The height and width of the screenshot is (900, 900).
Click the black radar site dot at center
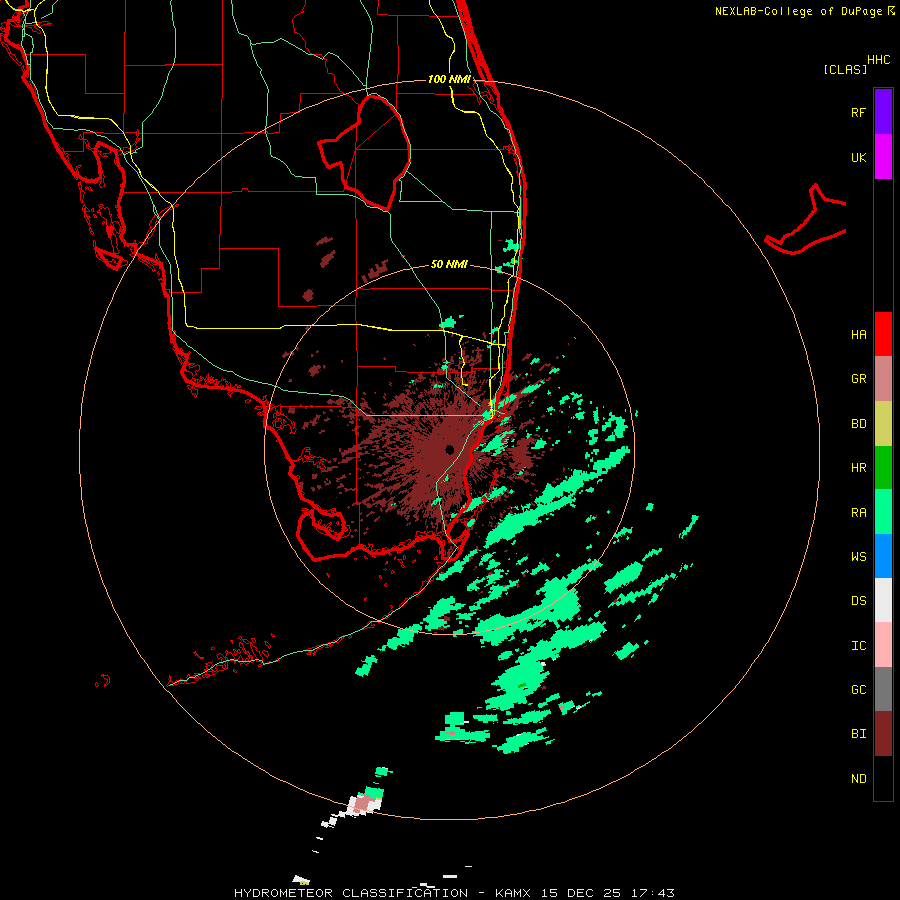tap(449, 449)
